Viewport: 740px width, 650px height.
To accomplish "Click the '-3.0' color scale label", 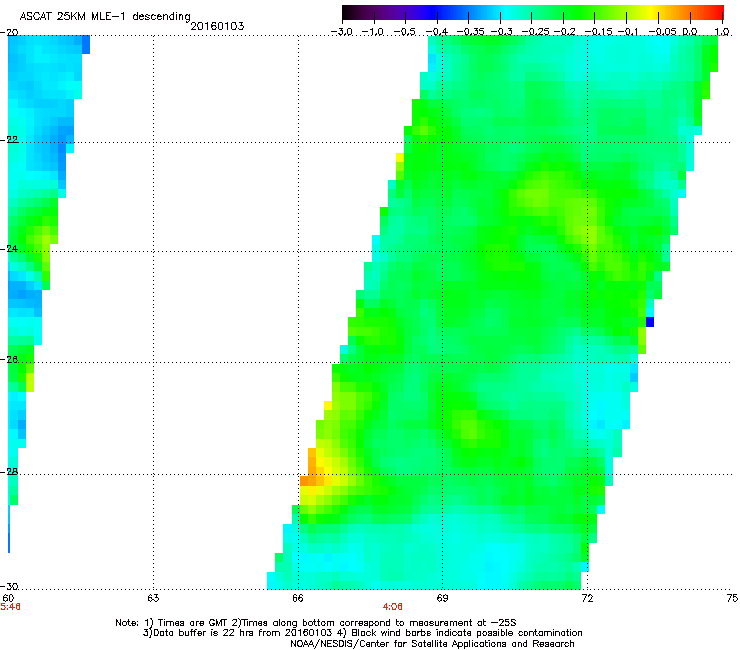I will point(342,32).
